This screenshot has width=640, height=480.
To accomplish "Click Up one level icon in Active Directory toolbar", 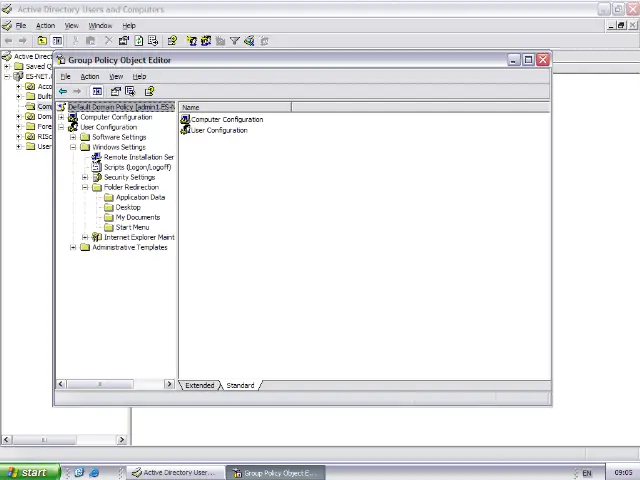I will coord(42,41).
